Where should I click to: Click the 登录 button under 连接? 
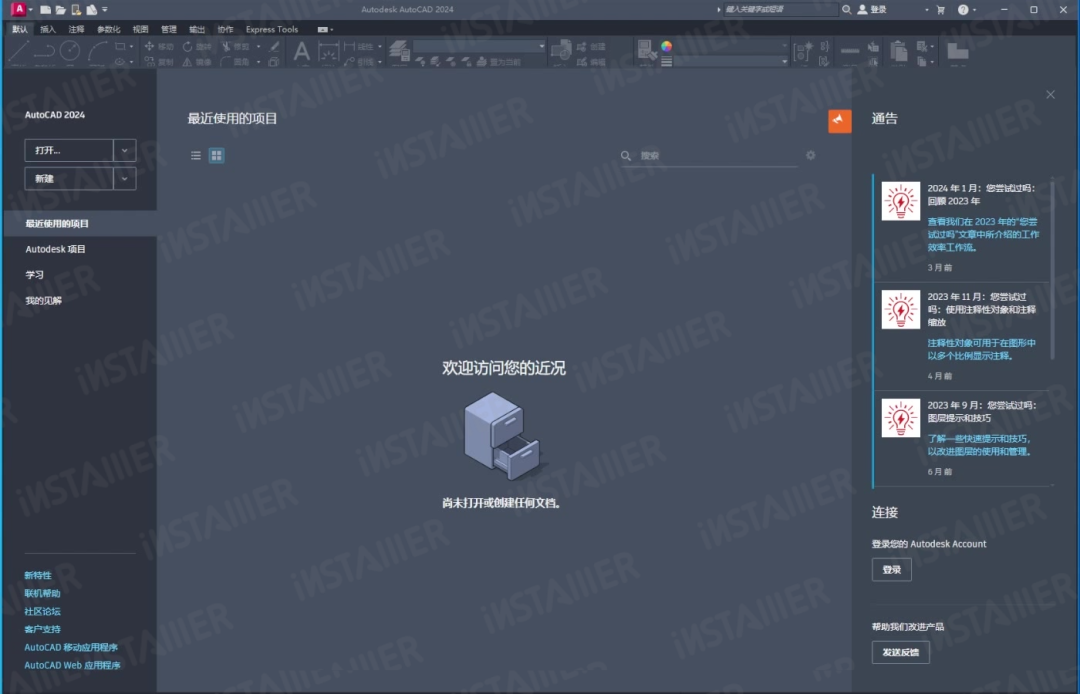coord(892,569)
